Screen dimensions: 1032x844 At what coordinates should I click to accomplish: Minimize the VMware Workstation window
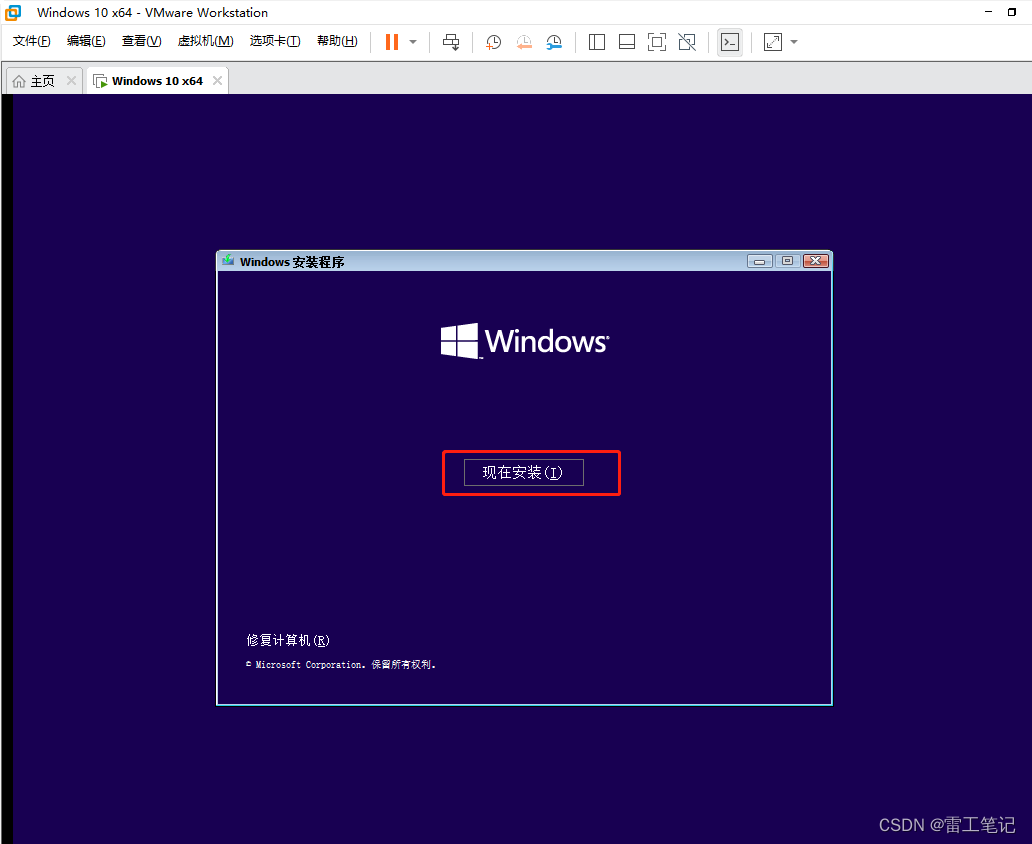[x=988, y=12]
